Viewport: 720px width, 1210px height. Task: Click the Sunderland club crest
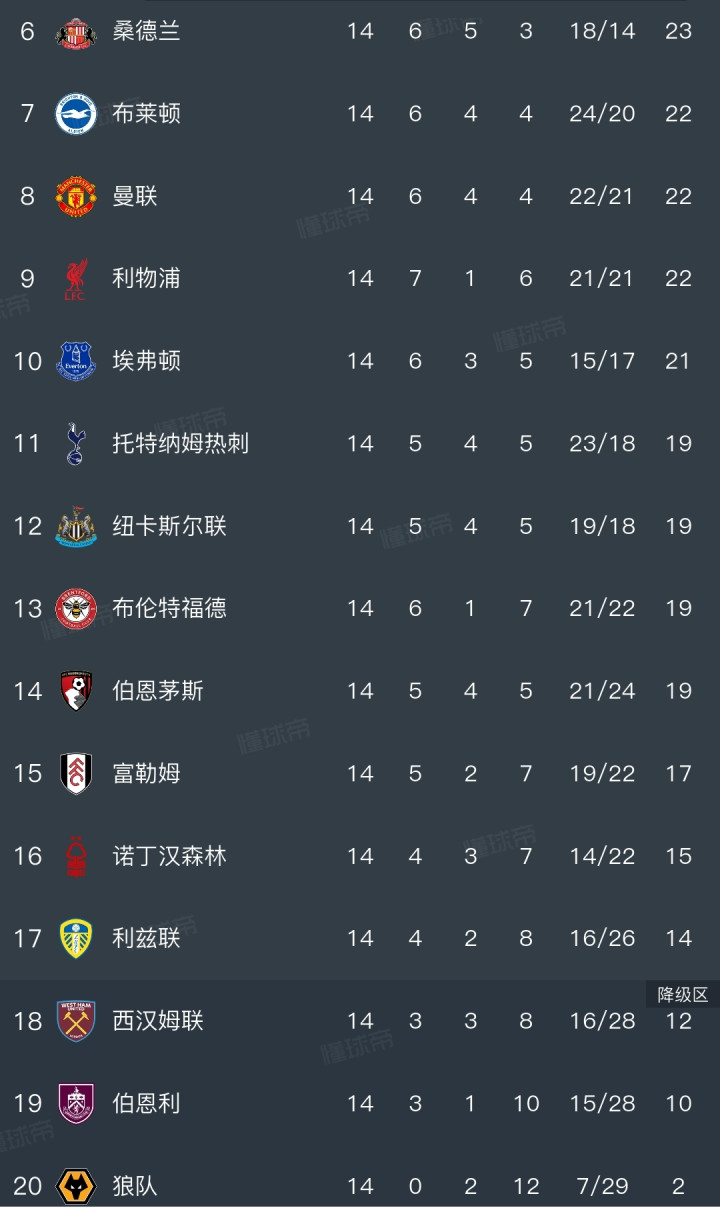coord(76,32)
